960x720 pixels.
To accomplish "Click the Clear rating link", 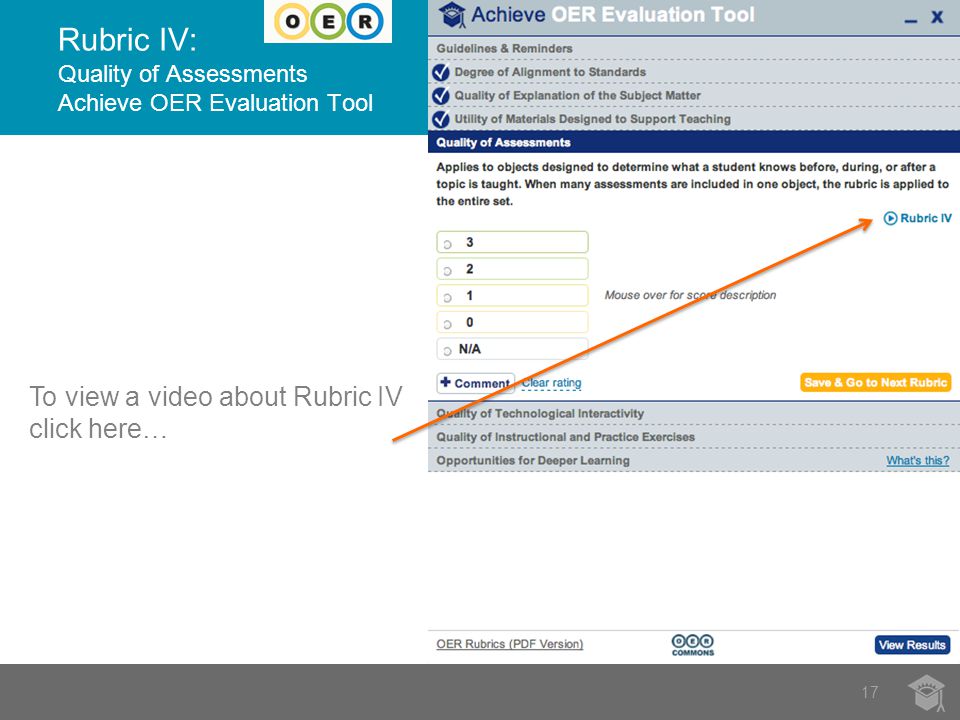I will (x=551, y=383).
